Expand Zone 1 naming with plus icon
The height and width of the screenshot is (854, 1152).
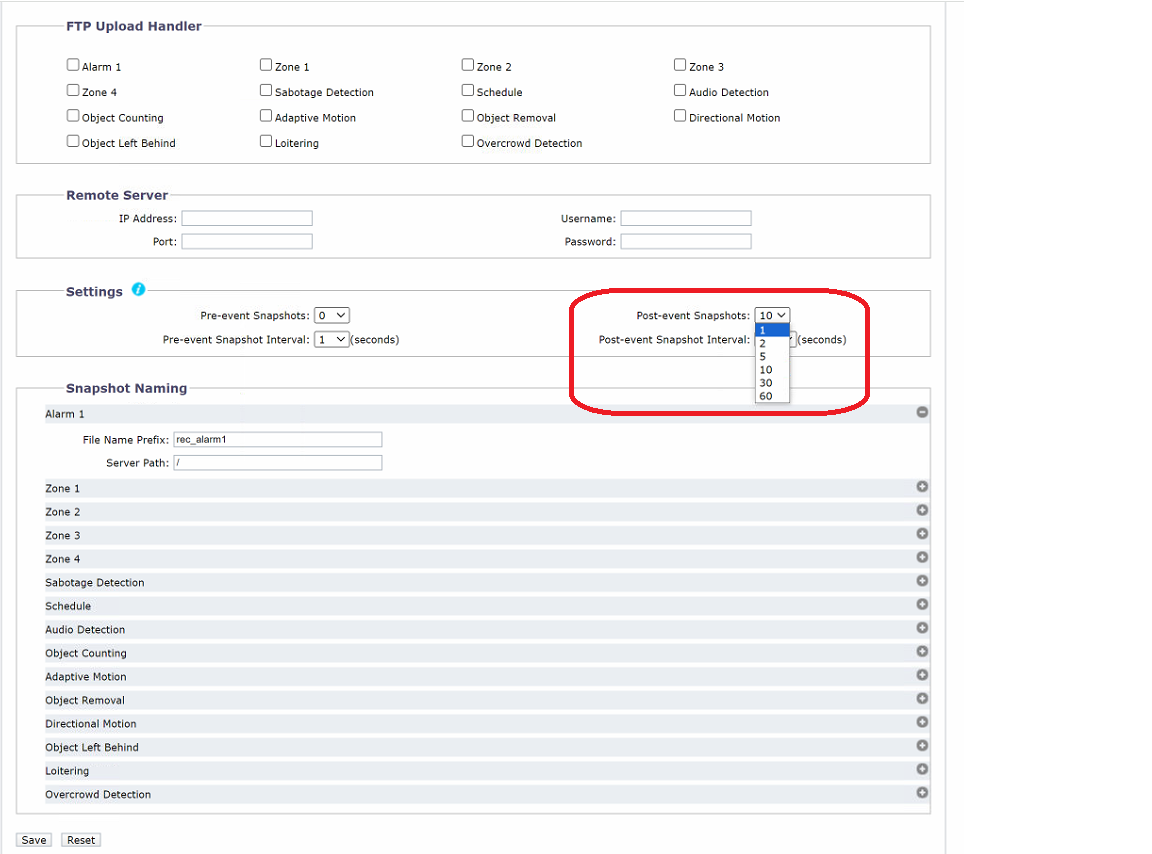(922, 487)
